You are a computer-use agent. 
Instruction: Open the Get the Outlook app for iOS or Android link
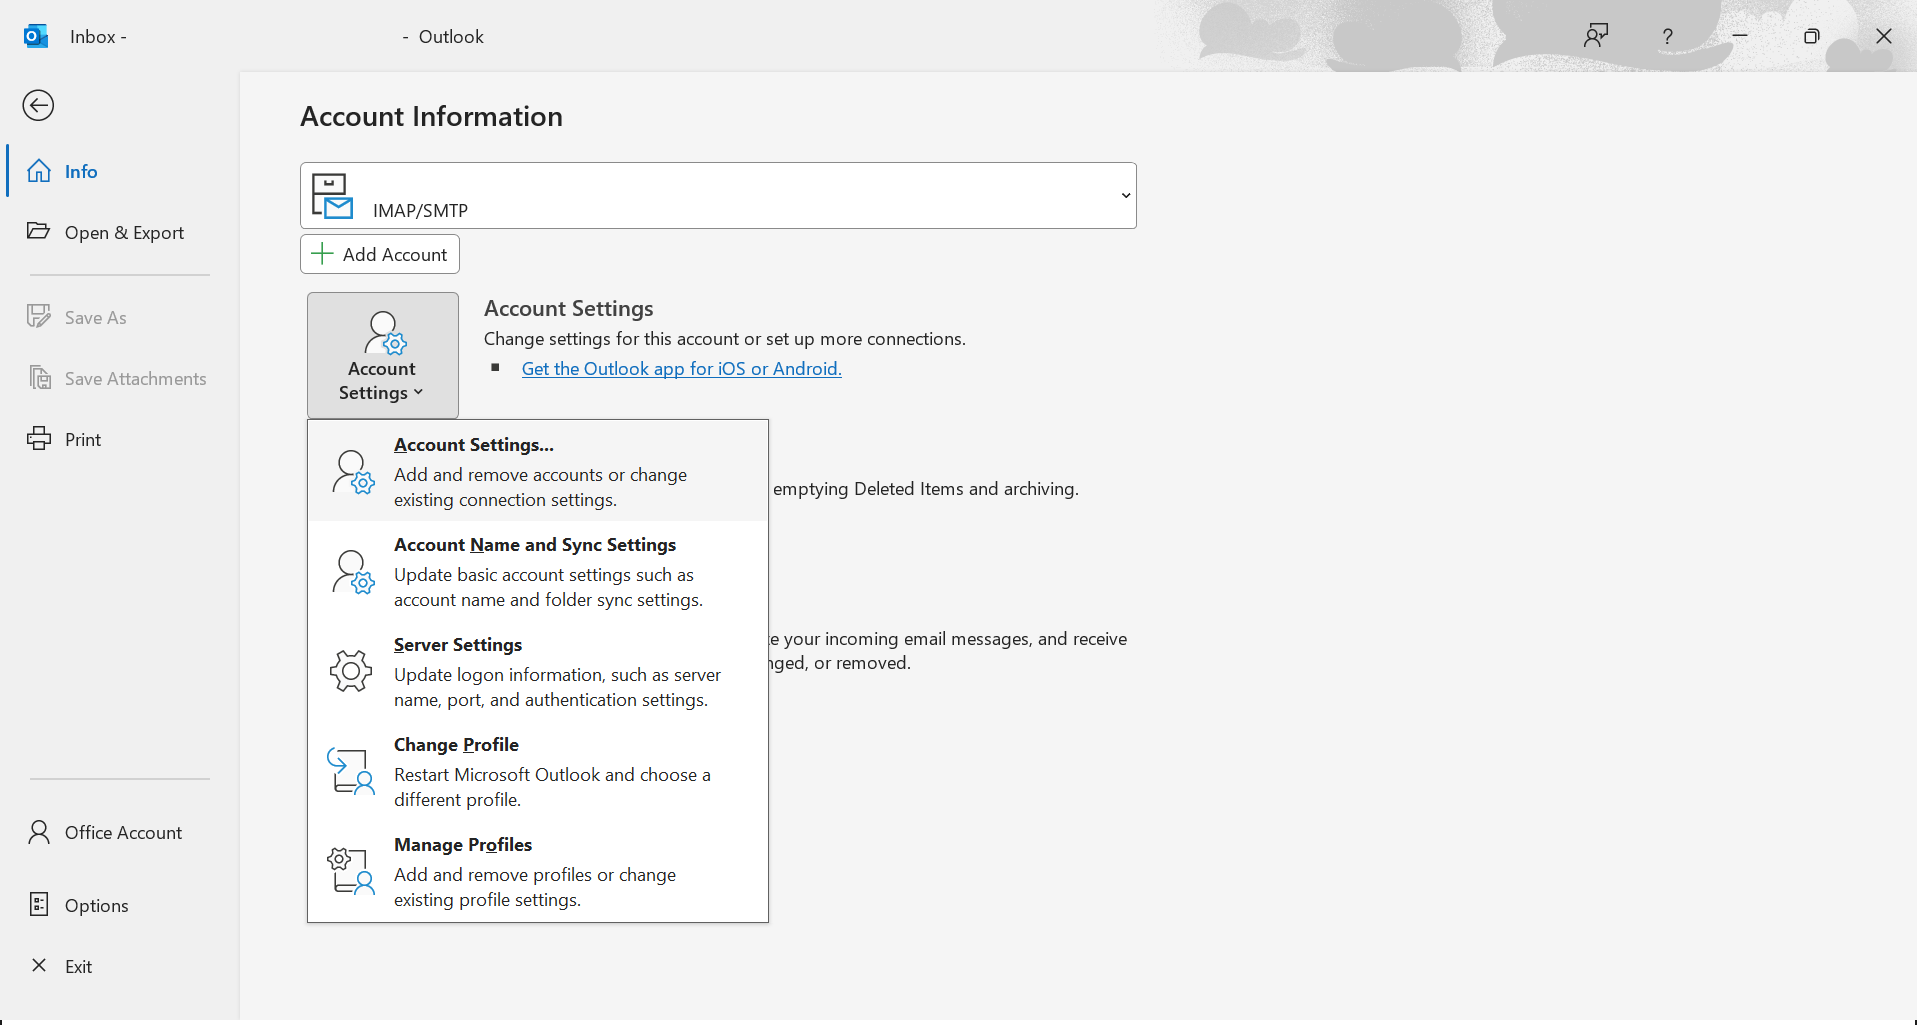click(x=682, y=369)
